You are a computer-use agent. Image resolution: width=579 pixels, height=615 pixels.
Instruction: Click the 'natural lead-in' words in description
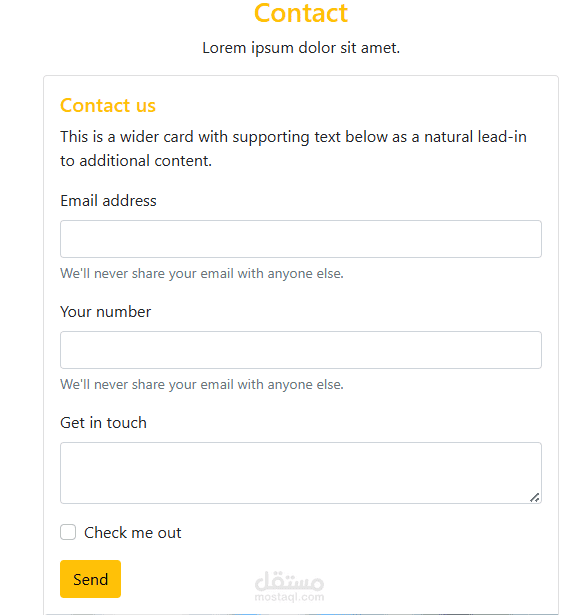pos(475,137)
